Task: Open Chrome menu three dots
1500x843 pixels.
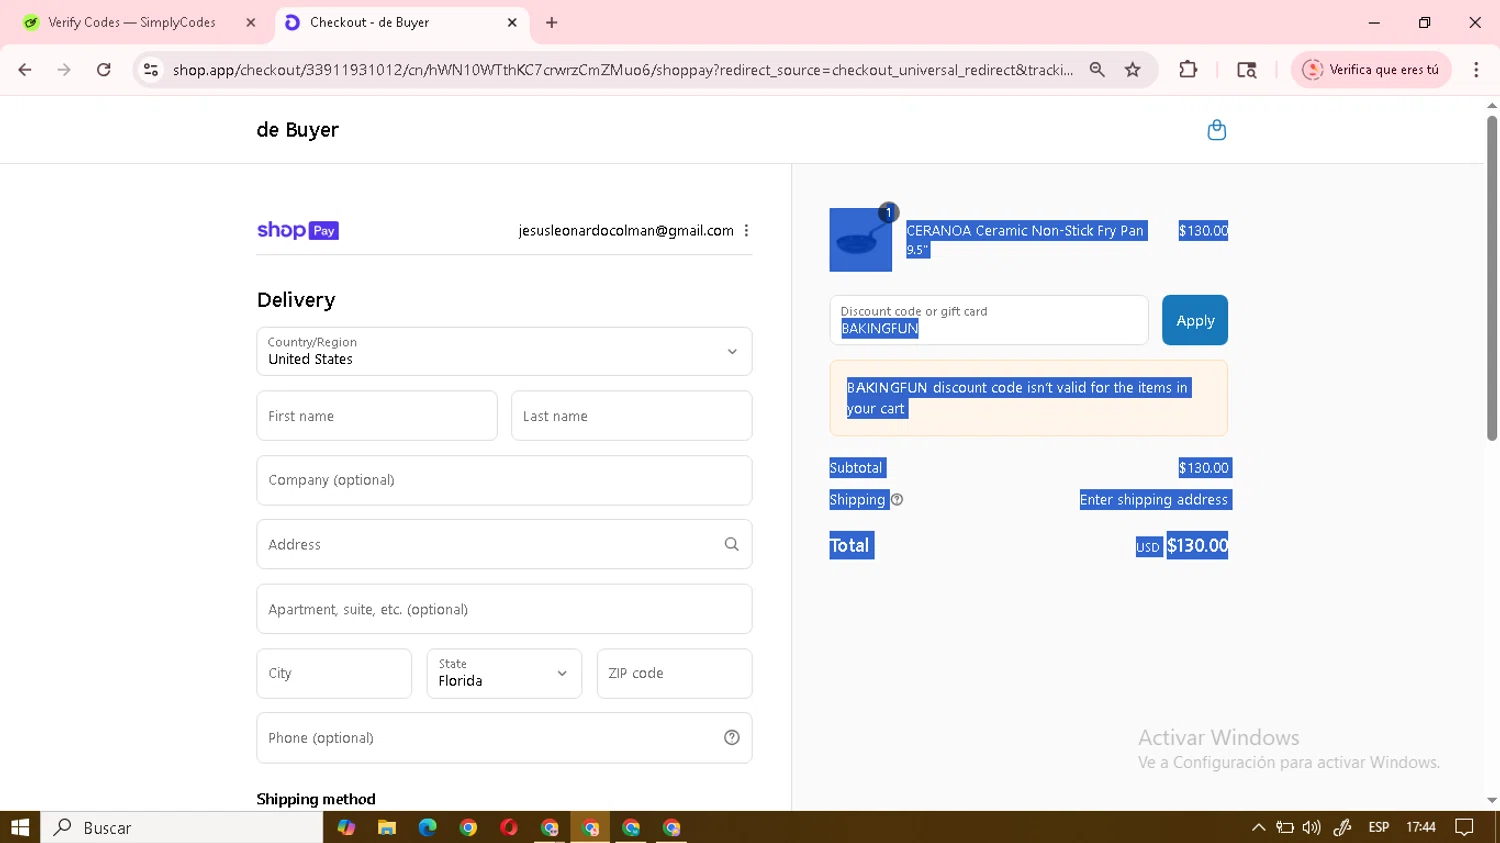Action: [x=1476, y=70]
